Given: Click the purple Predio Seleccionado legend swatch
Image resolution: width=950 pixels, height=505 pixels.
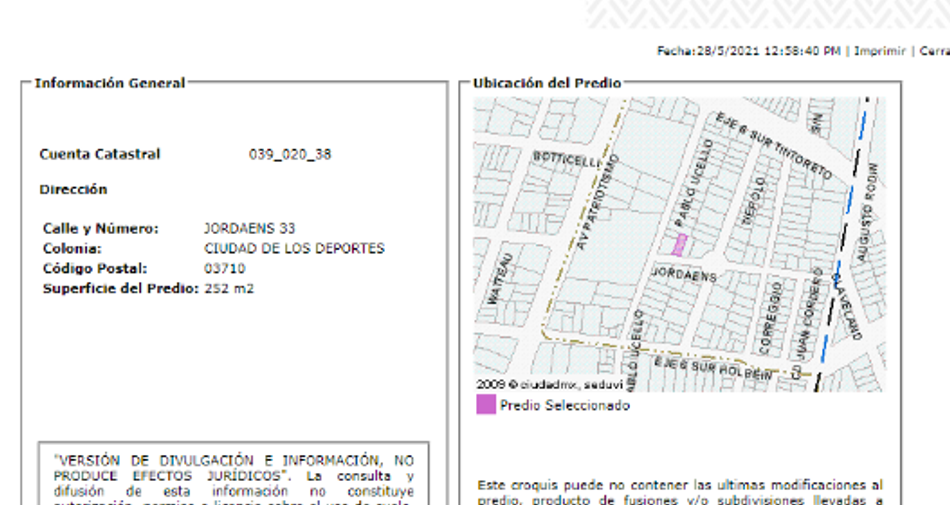Looking at the screenshot, I should coord(486,404).
